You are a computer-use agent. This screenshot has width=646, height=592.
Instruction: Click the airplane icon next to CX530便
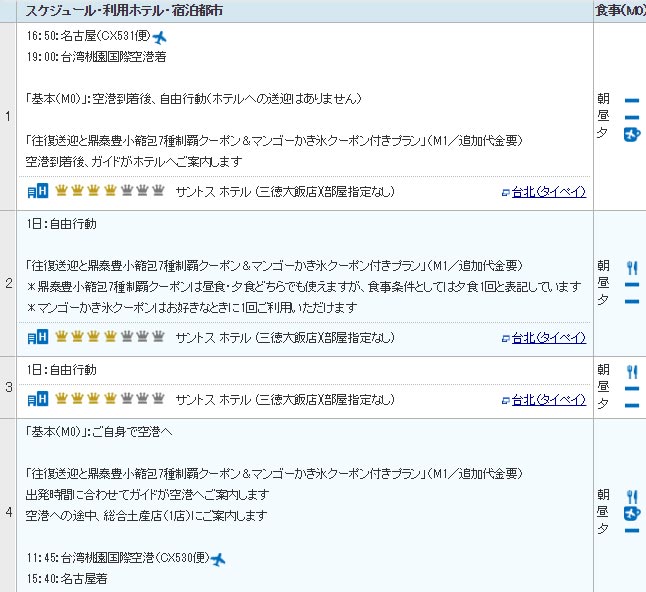218,559
